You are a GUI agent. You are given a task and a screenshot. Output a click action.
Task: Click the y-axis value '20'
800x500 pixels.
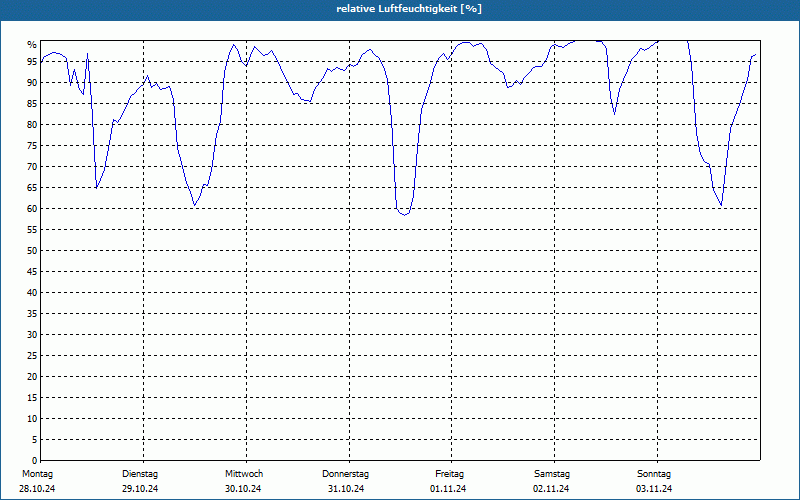[x=32, y=377]
